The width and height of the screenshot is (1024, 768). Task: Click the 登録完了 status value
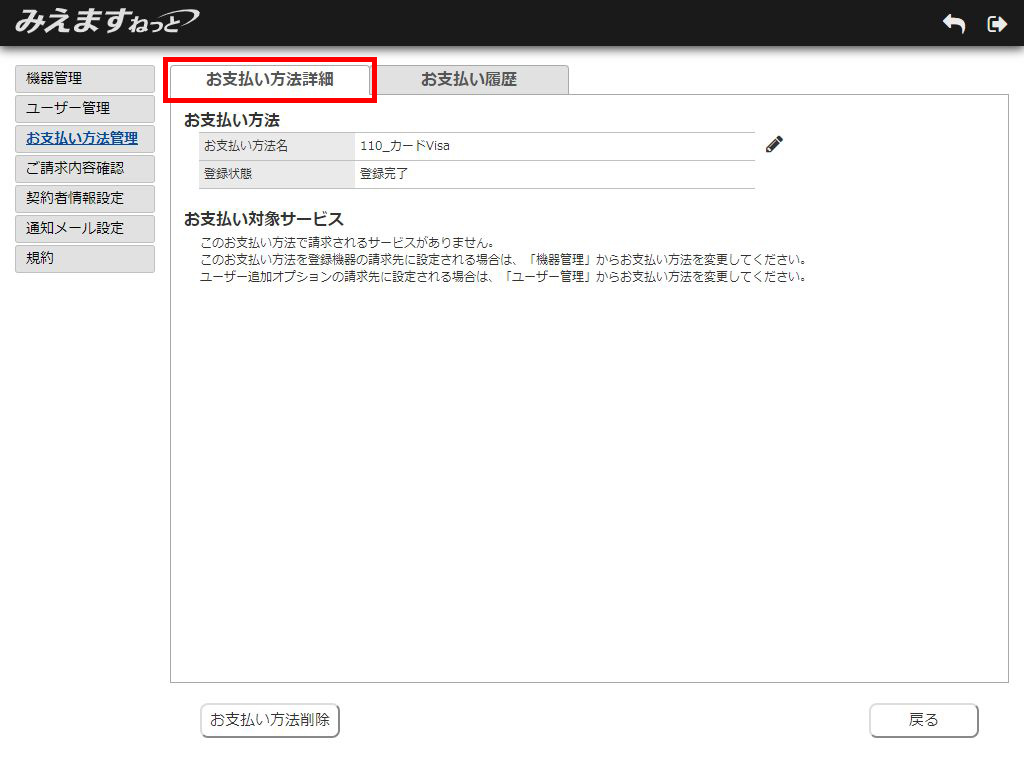(x=384, y=174)
